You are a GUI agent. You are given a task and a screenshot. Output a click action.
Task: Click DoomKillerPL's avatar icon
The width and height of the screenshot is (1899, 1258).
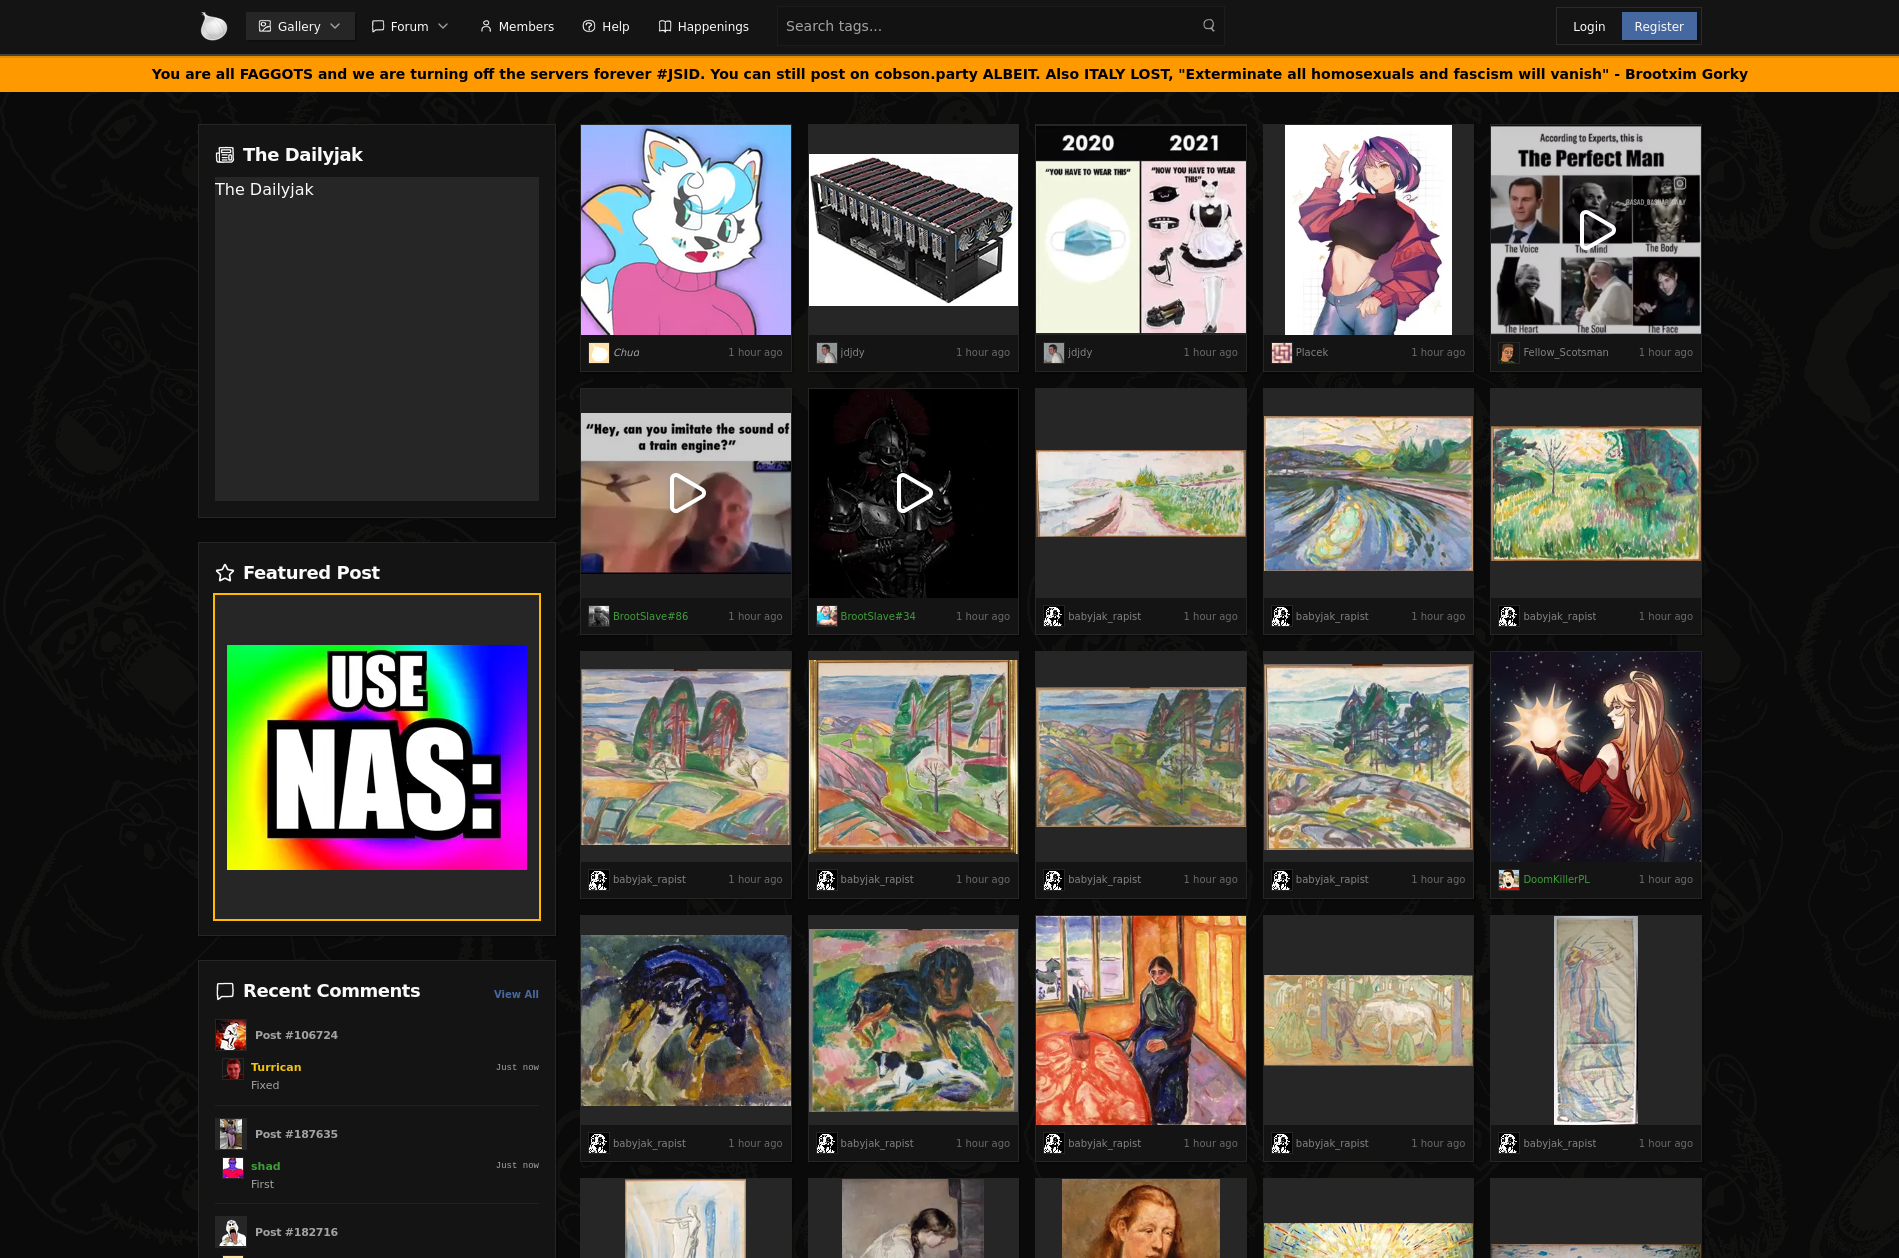coord(1508,880)
